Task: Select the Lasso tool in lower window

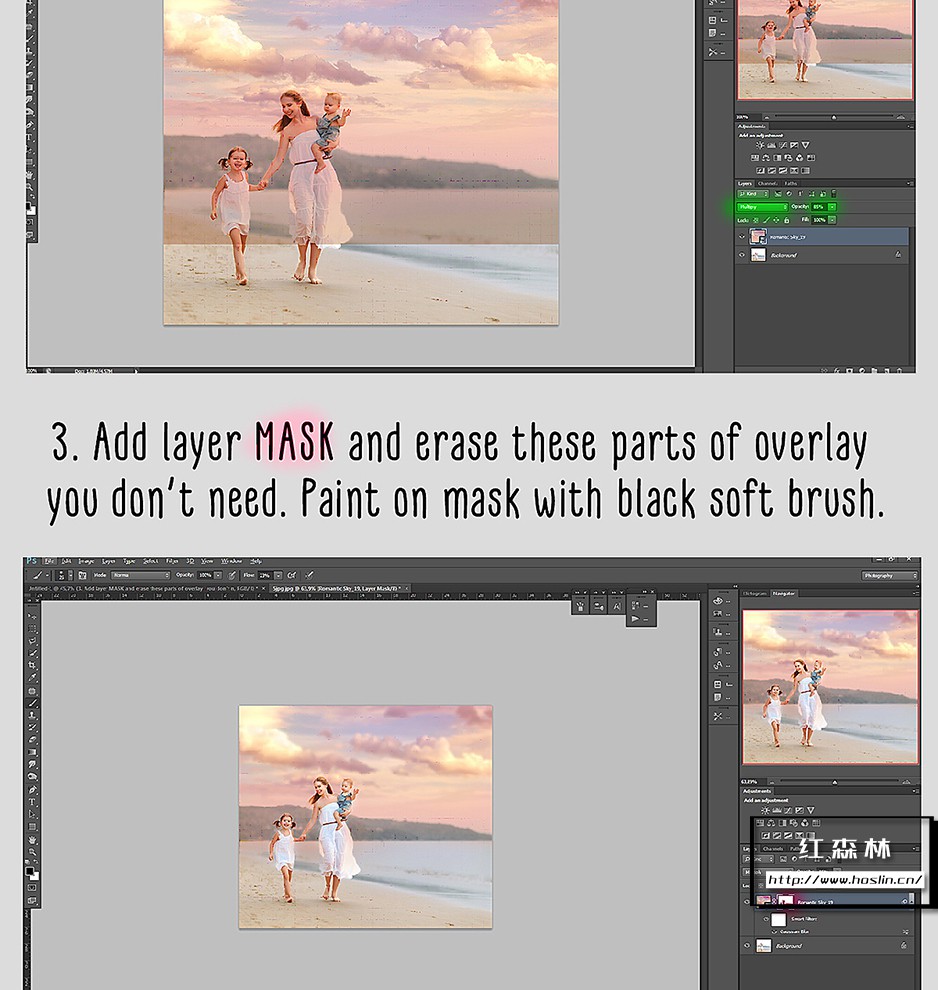Action: coord(32,641)
